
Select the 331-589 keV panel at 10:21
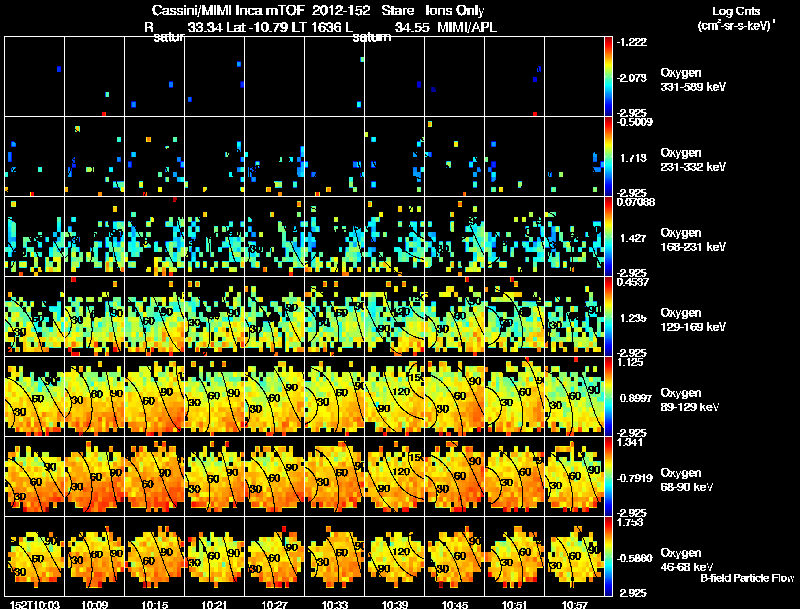pyautogui.click(x=214, y=77)
